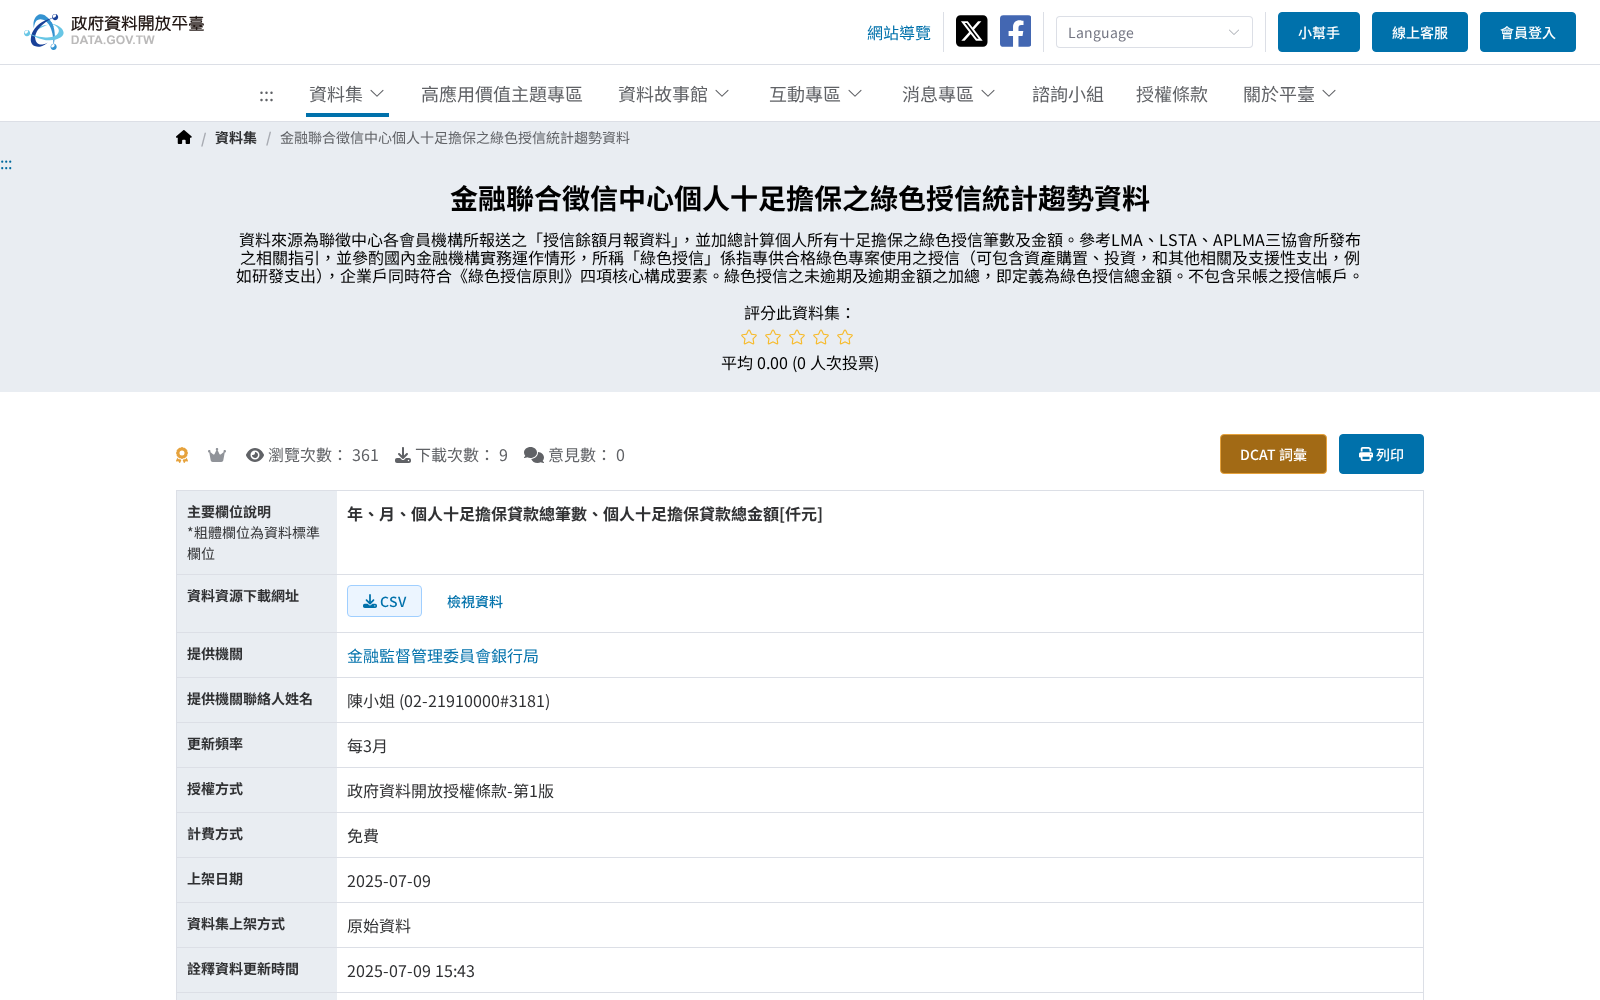
Task: Click the 小幫手 button
Action: (x=1319, y=32)
